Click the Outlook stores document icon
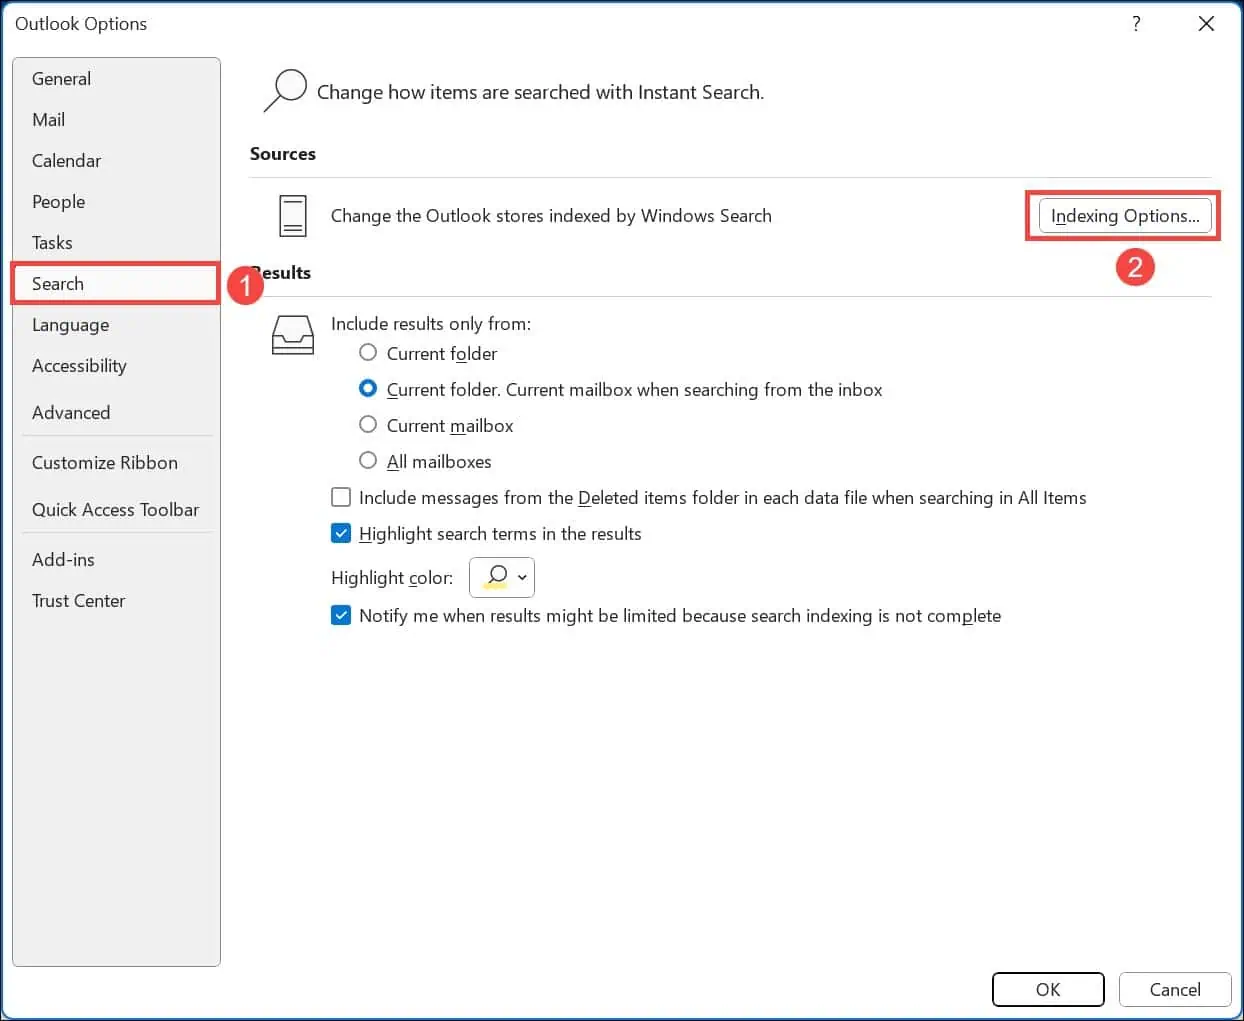 293,216
